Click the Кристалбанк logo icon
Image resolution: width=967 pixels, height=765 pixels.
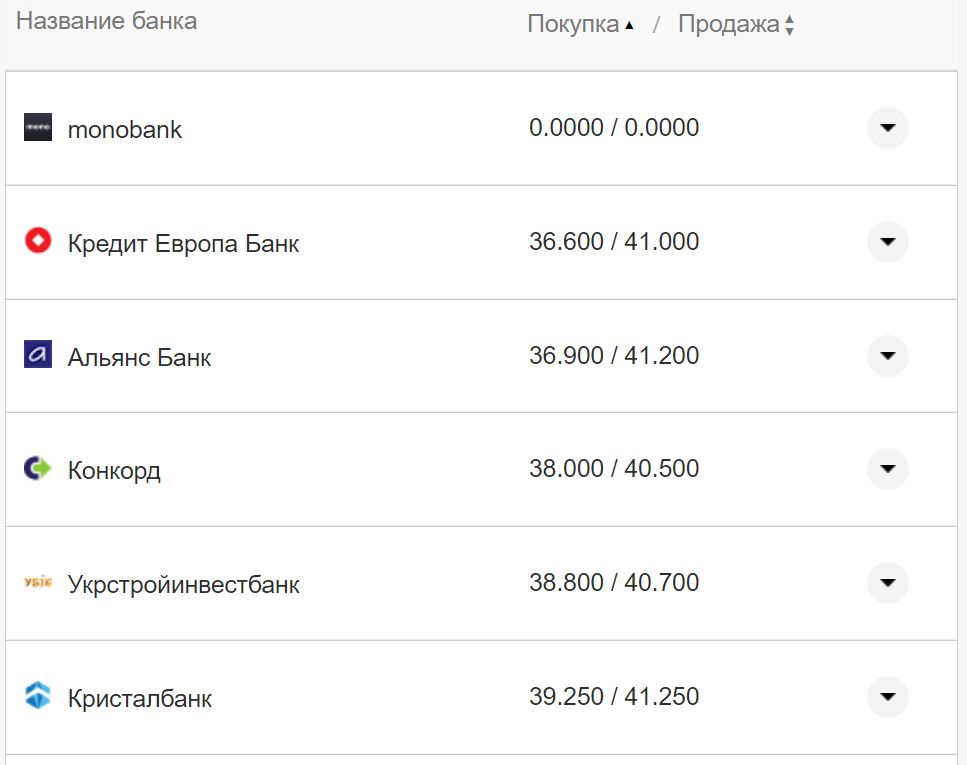[x=38, y=696]
